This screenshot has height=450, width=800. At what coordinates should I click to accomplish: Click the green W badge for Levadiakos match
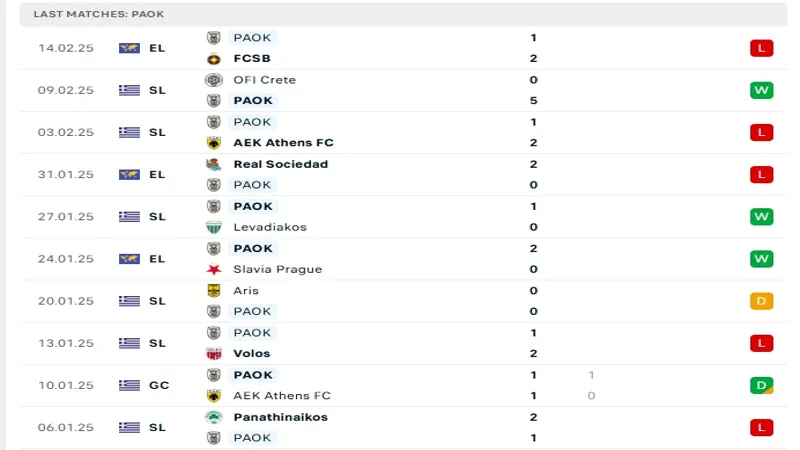click(761, 217)
